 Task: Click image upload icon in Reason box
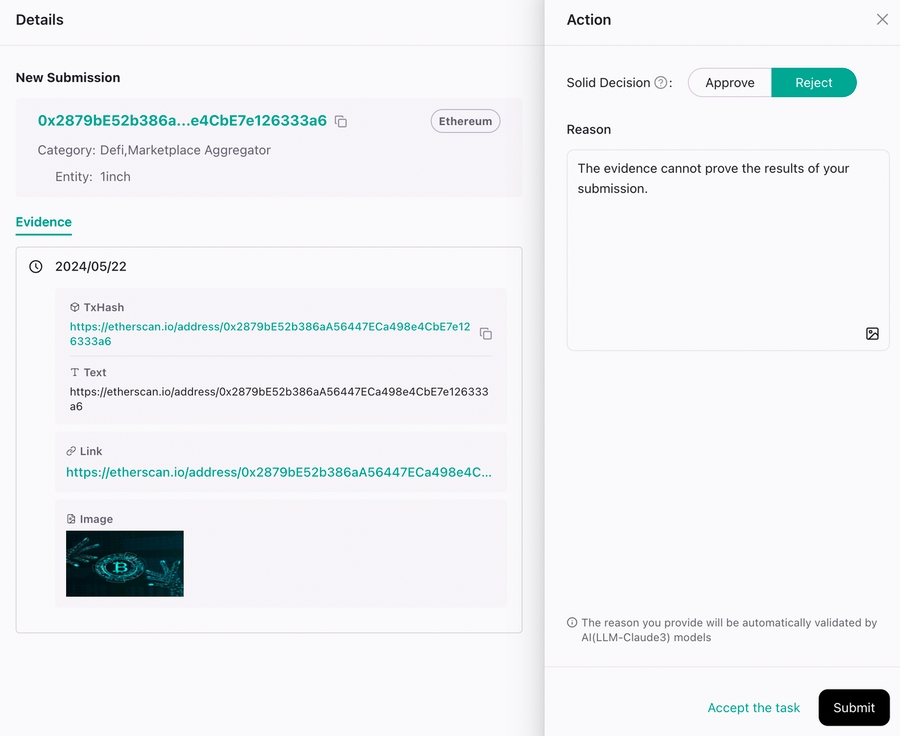point(872,334)
